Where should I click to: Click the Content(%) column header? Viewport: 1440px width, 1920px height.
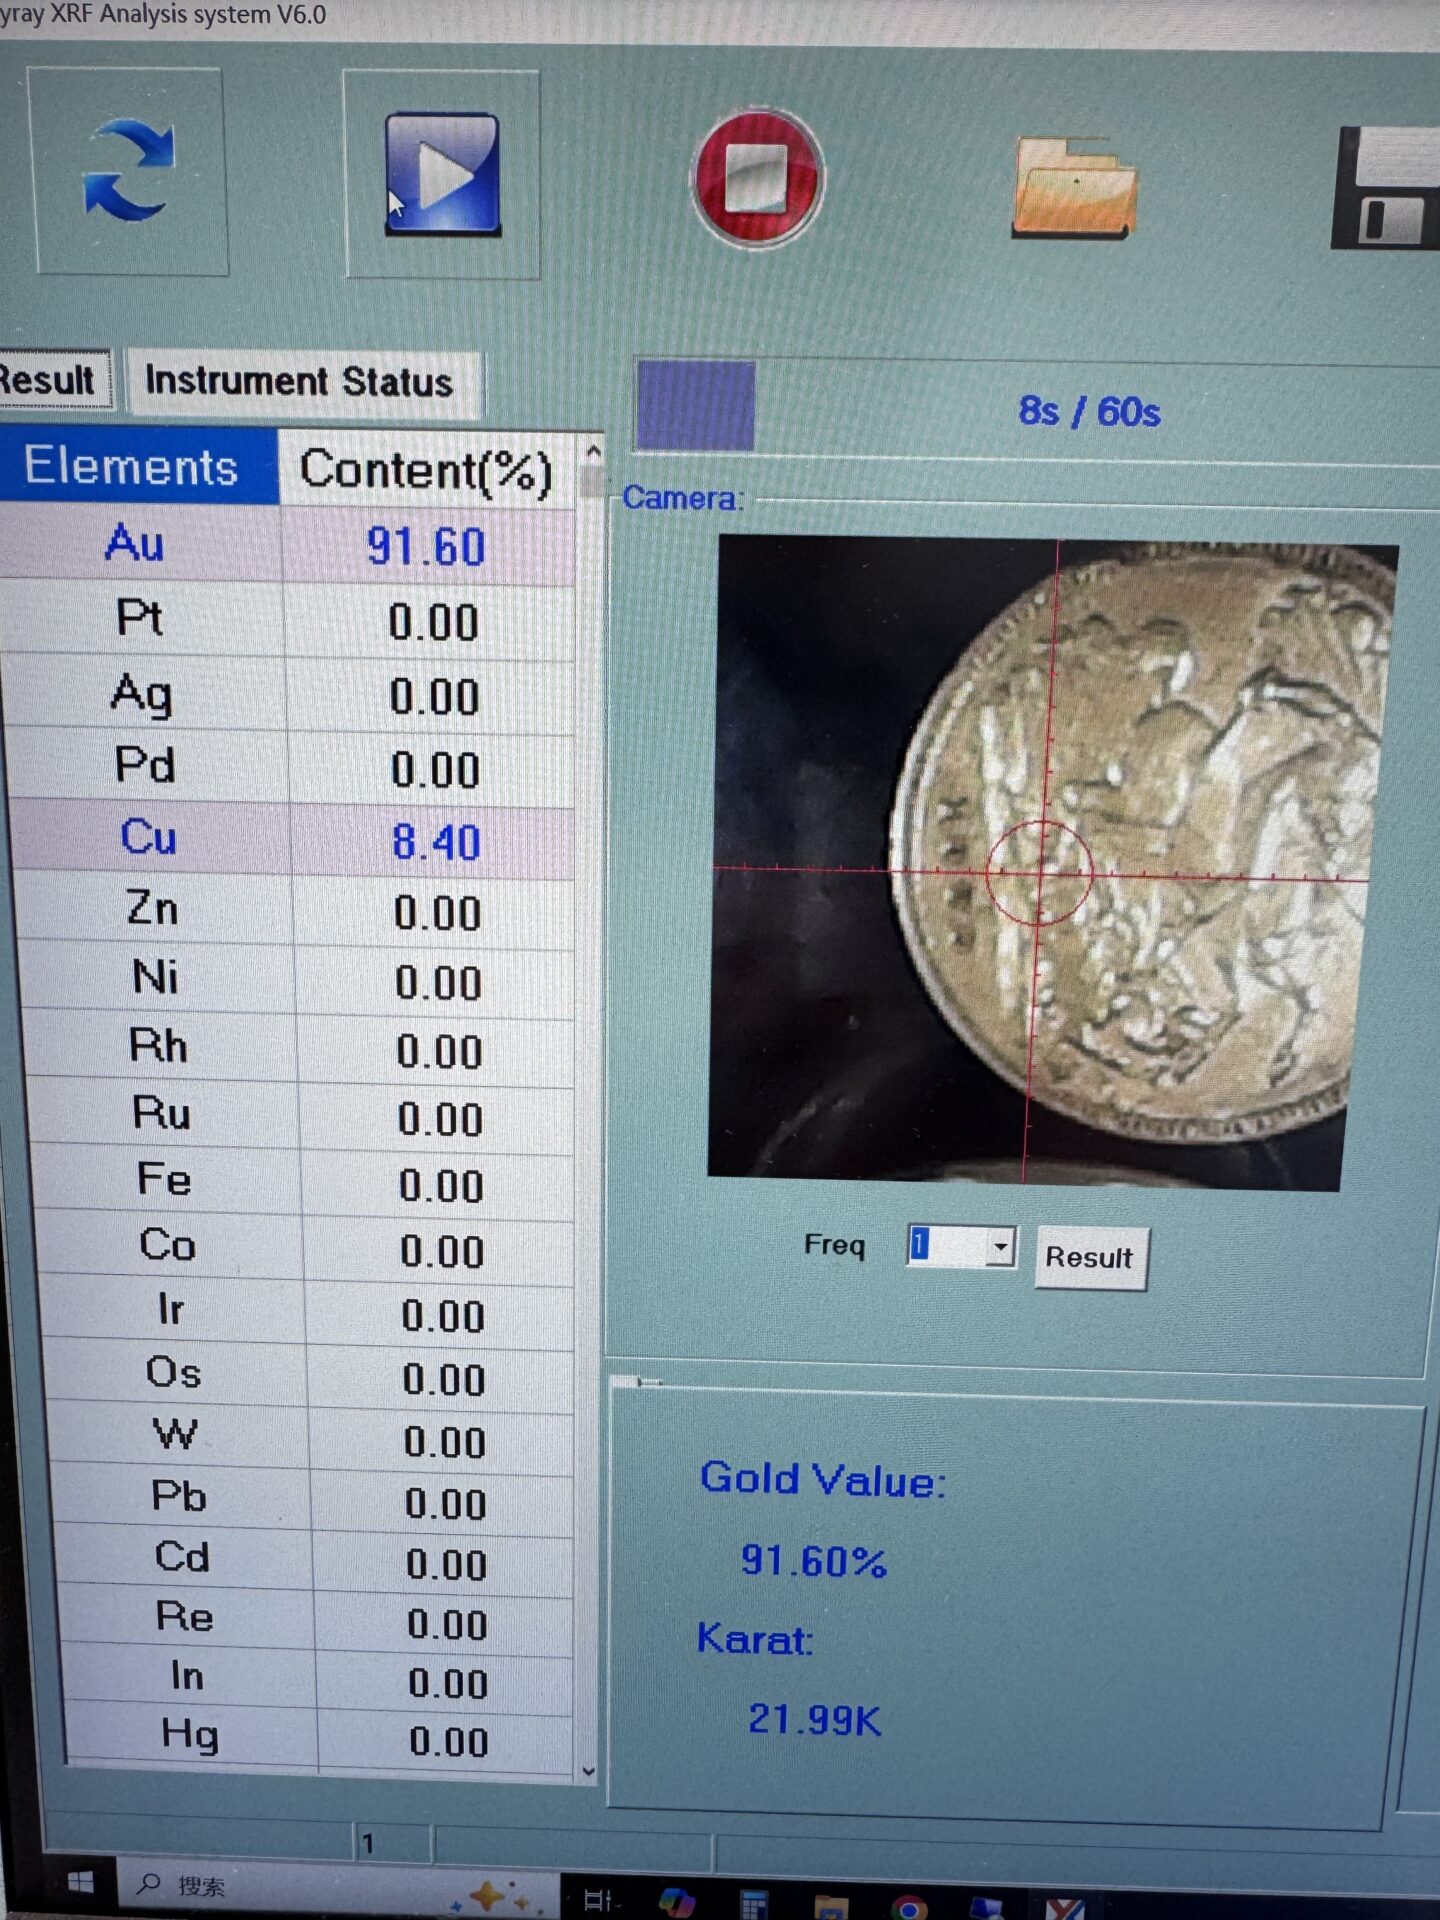click(x=426, y=470)
